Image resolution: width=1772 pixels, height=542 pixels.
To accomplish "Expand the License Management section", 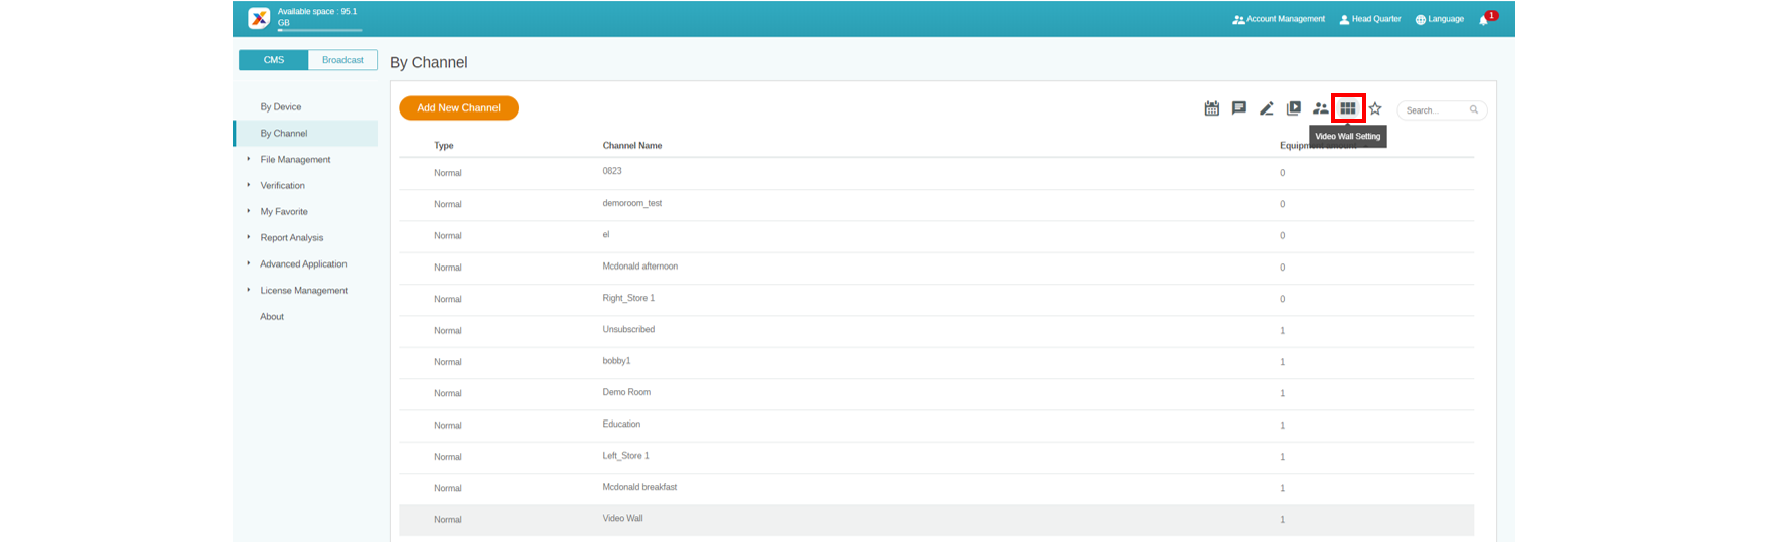I will click(x=304, y=291).
